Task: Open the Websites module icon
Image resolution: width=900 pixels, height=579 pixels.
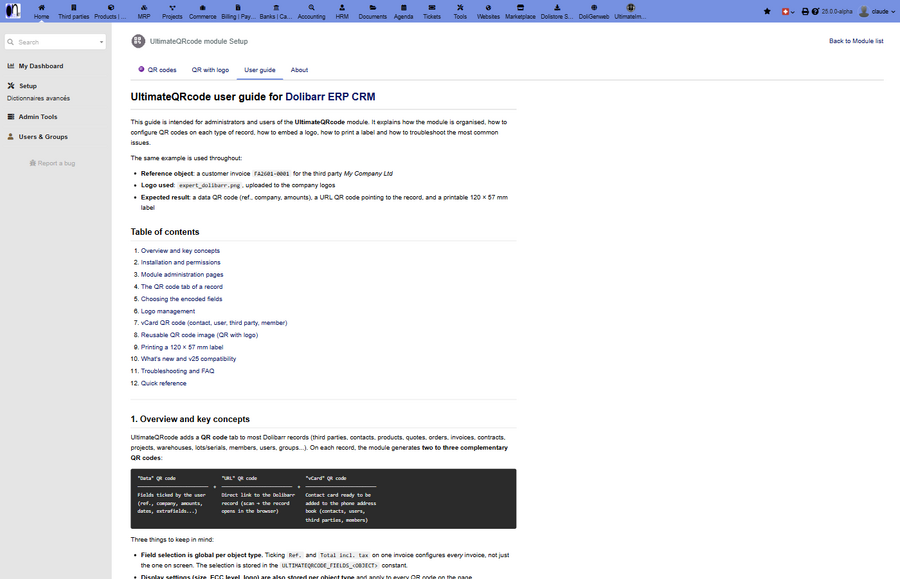Action: pyautogui.click(x=488, y=7)
